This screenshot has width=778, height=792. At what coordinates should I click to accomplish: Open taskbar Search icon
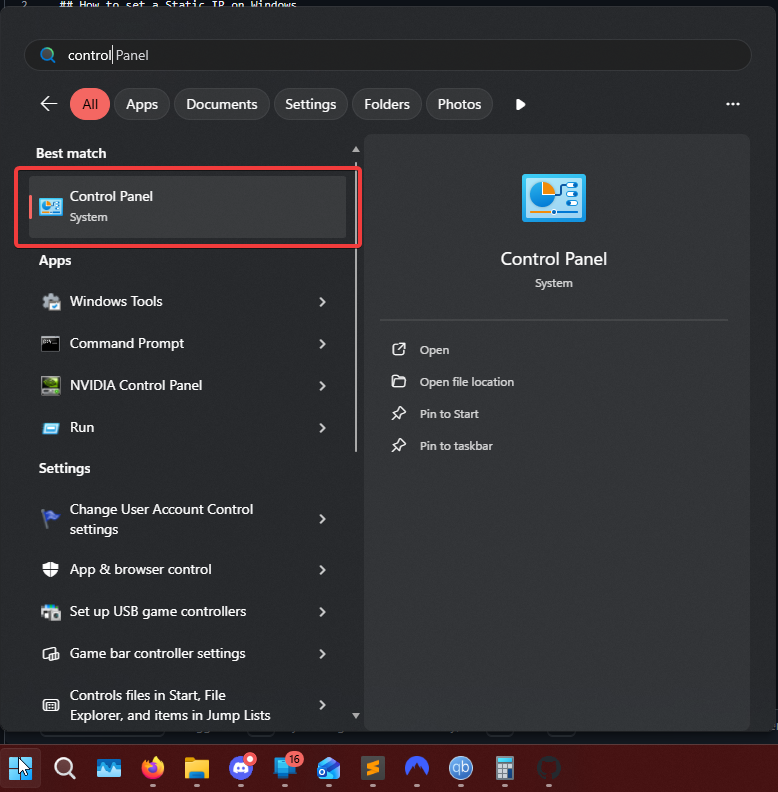click(65, 768)
